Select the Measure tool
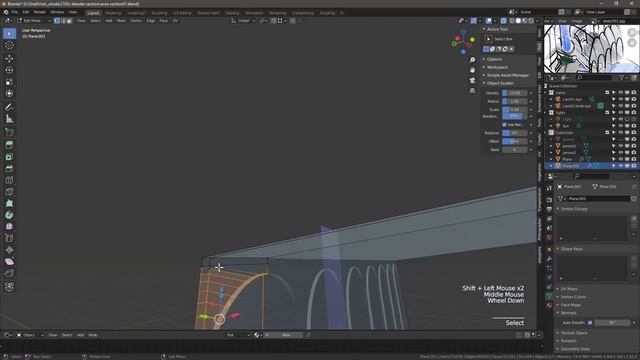 tap(9, 119)
